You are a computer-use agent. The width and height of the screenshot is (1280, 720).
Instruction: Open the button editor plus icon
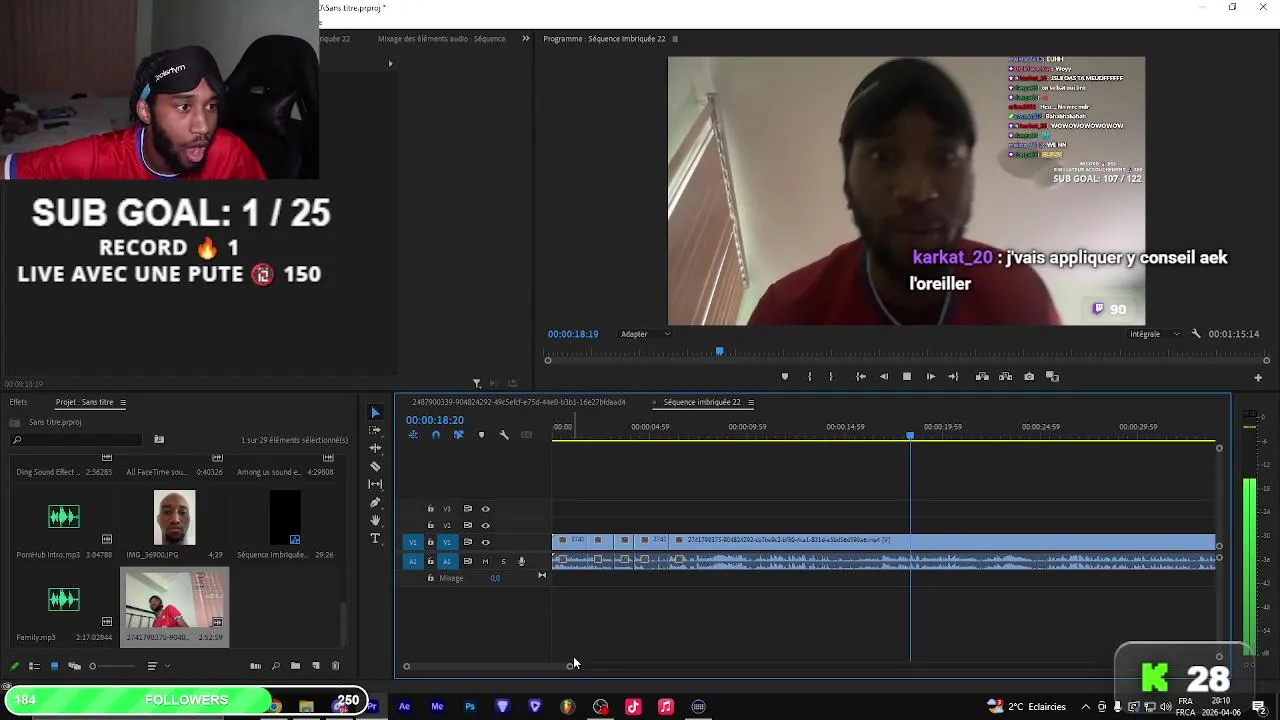click(x=1258, y=378)
